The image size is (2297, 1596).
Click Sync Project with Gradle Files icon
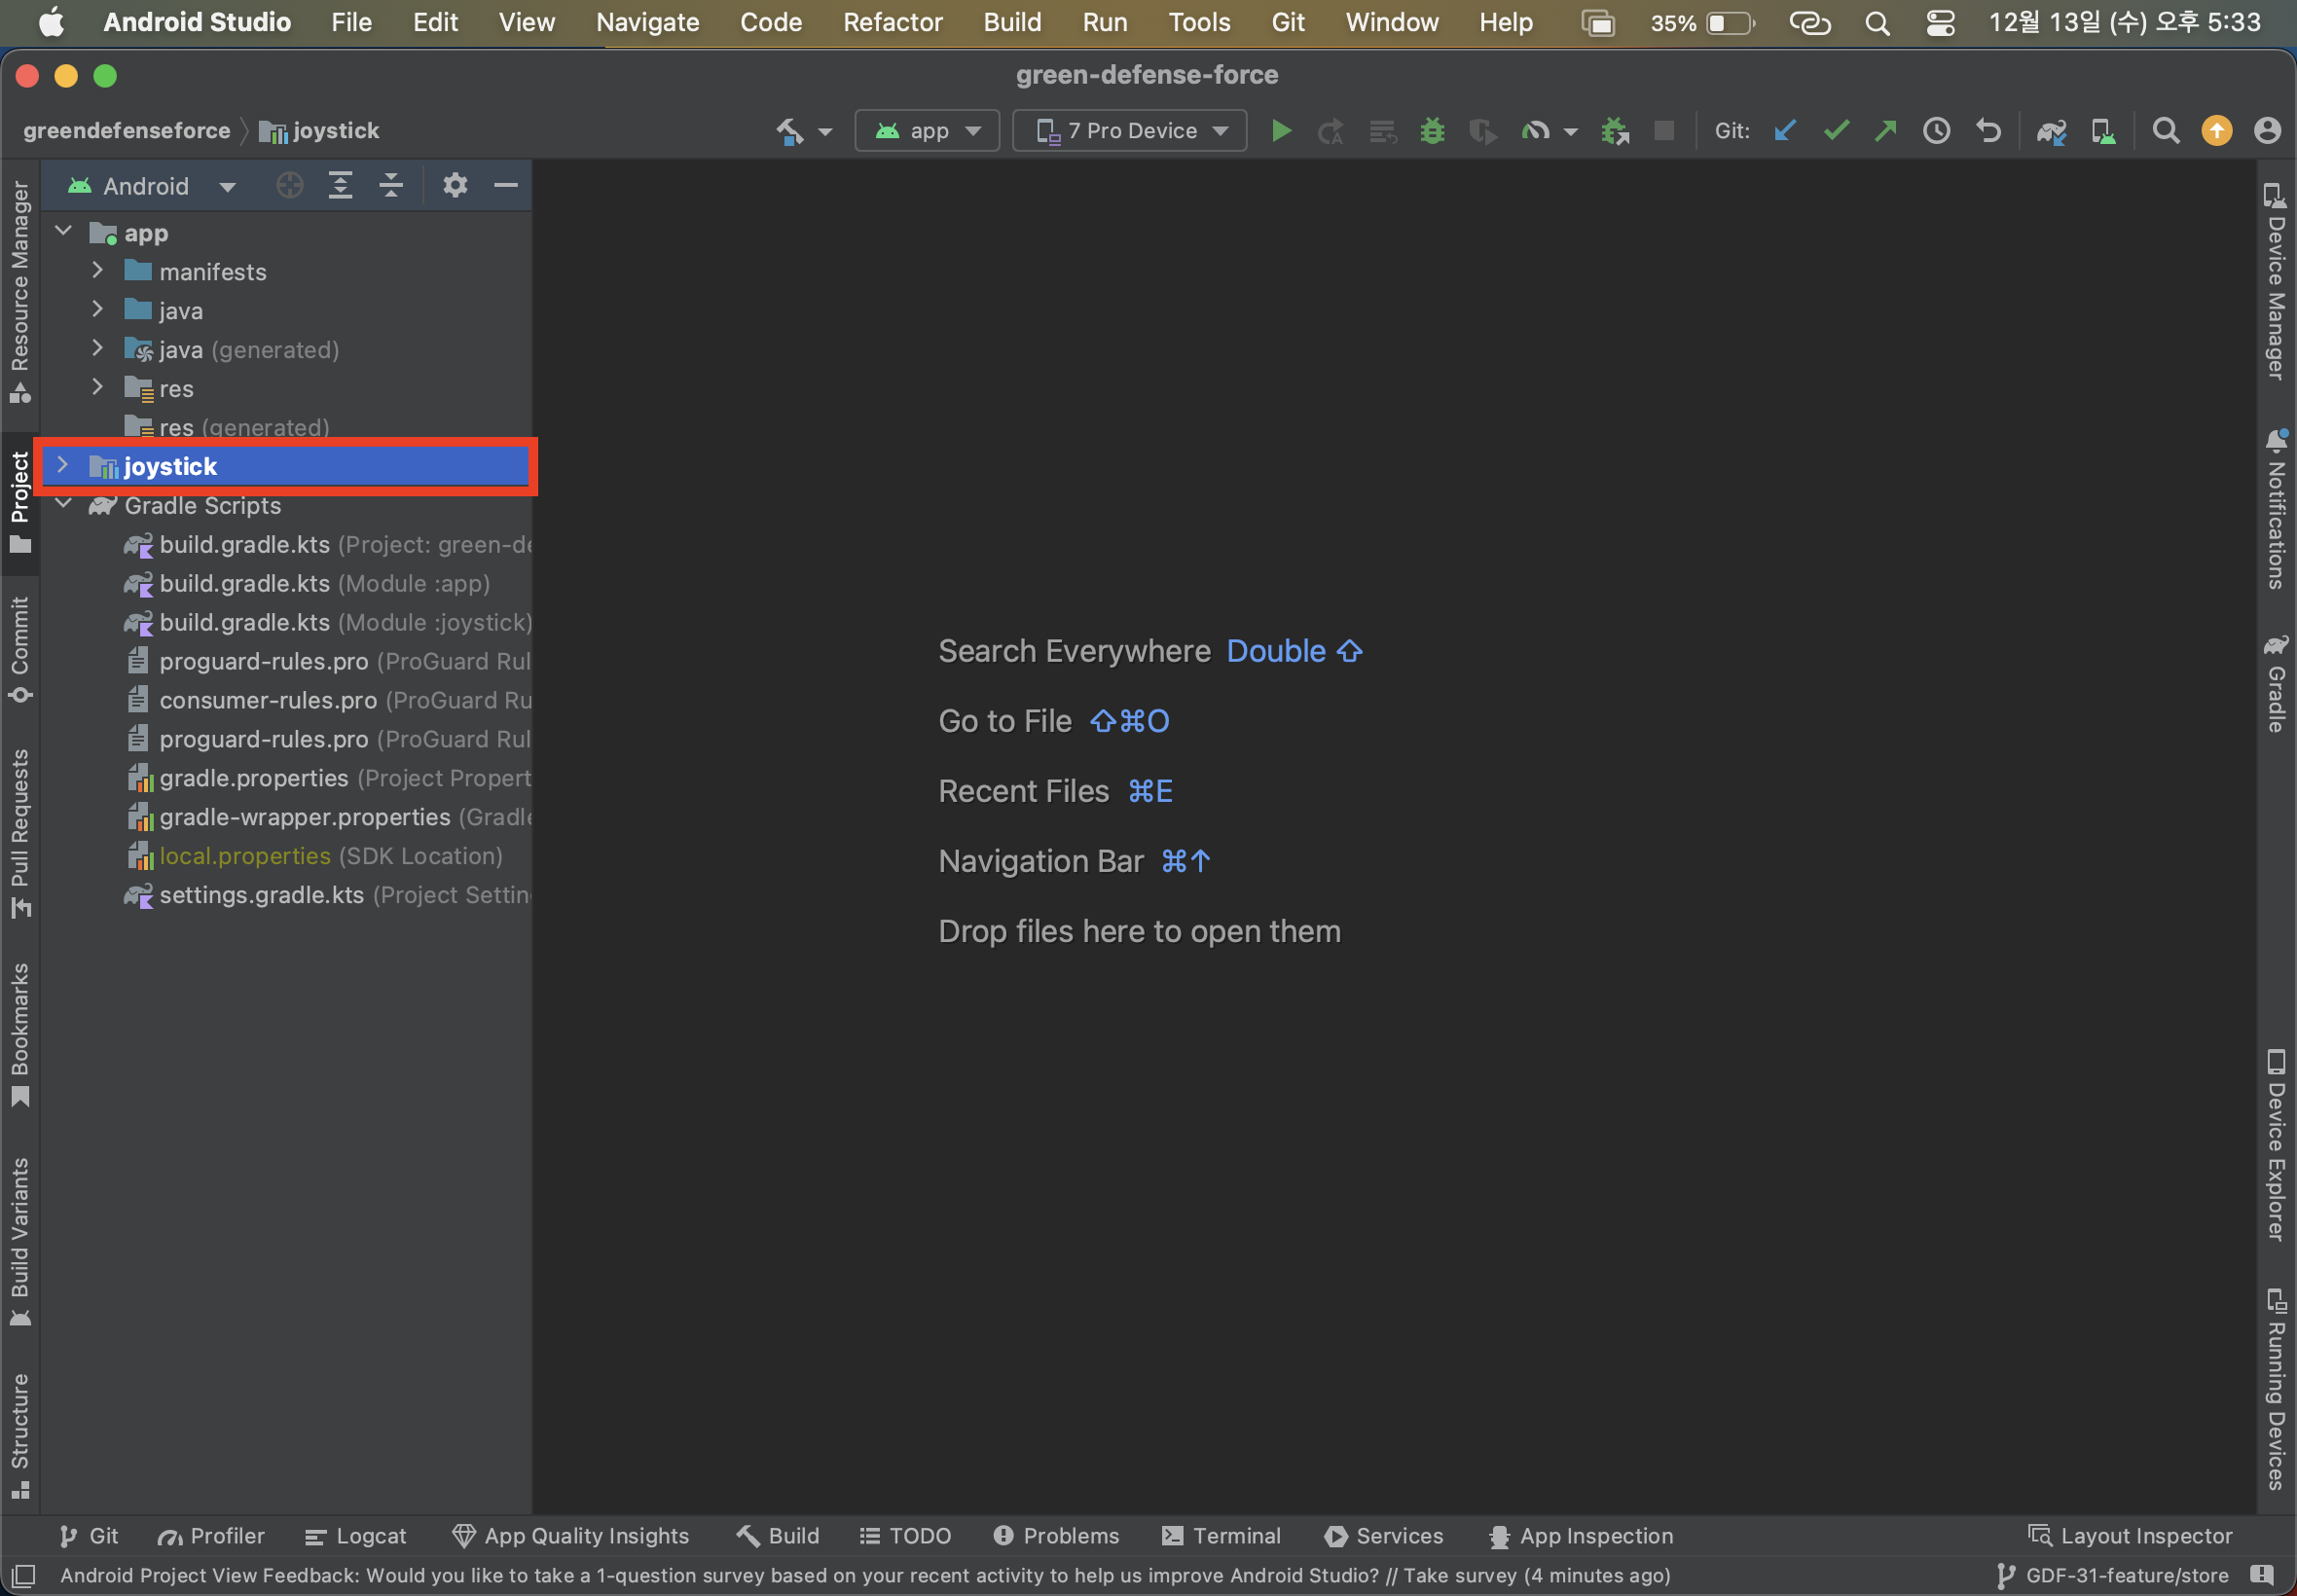tap(2051, 131)
